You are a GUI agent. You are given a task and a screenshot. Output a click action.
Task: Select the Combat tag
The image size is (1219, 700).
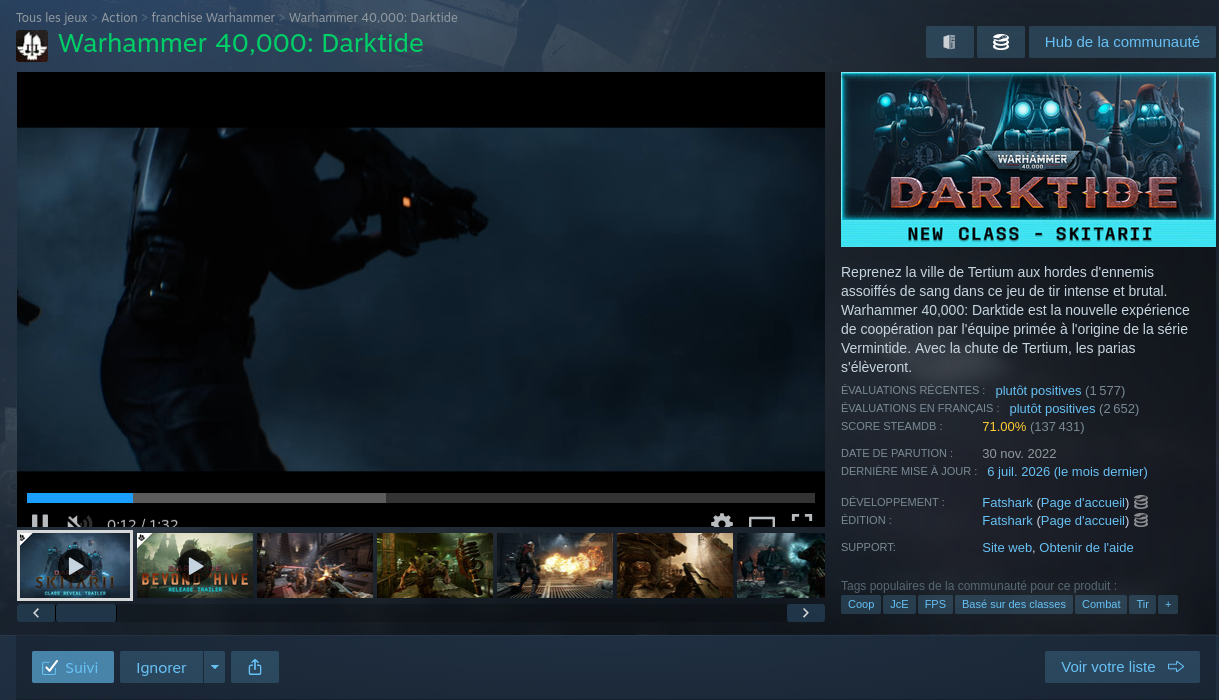tap(1101, 604)
